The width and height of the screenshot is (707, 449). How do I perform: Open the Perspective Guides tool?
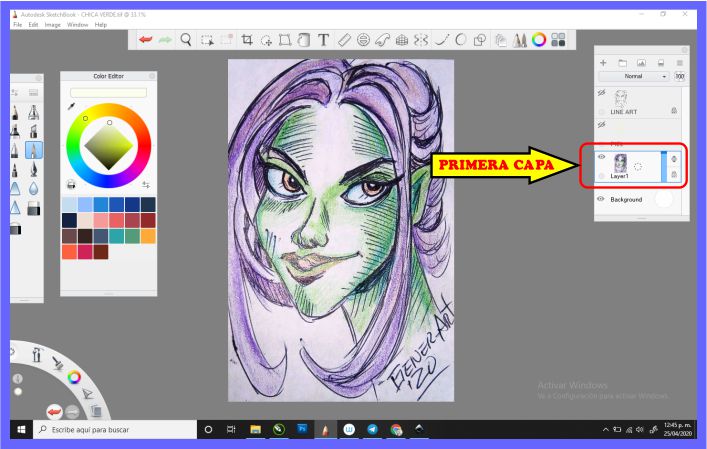401,41
